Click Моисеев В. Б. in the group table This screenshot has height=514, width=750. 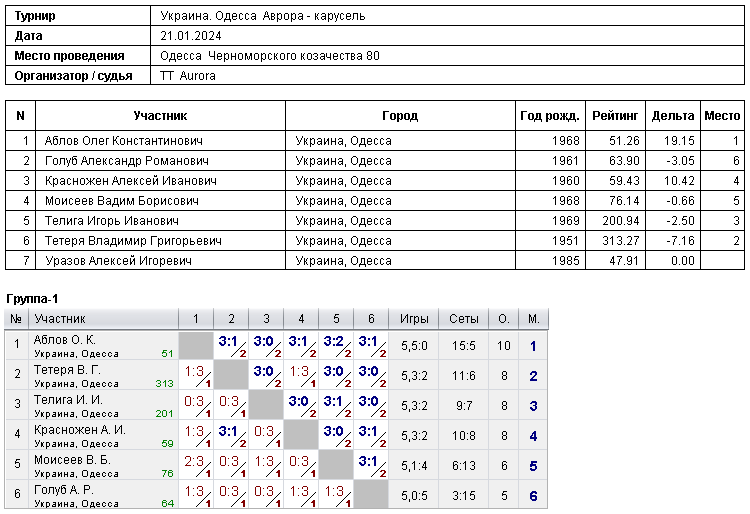72,460
